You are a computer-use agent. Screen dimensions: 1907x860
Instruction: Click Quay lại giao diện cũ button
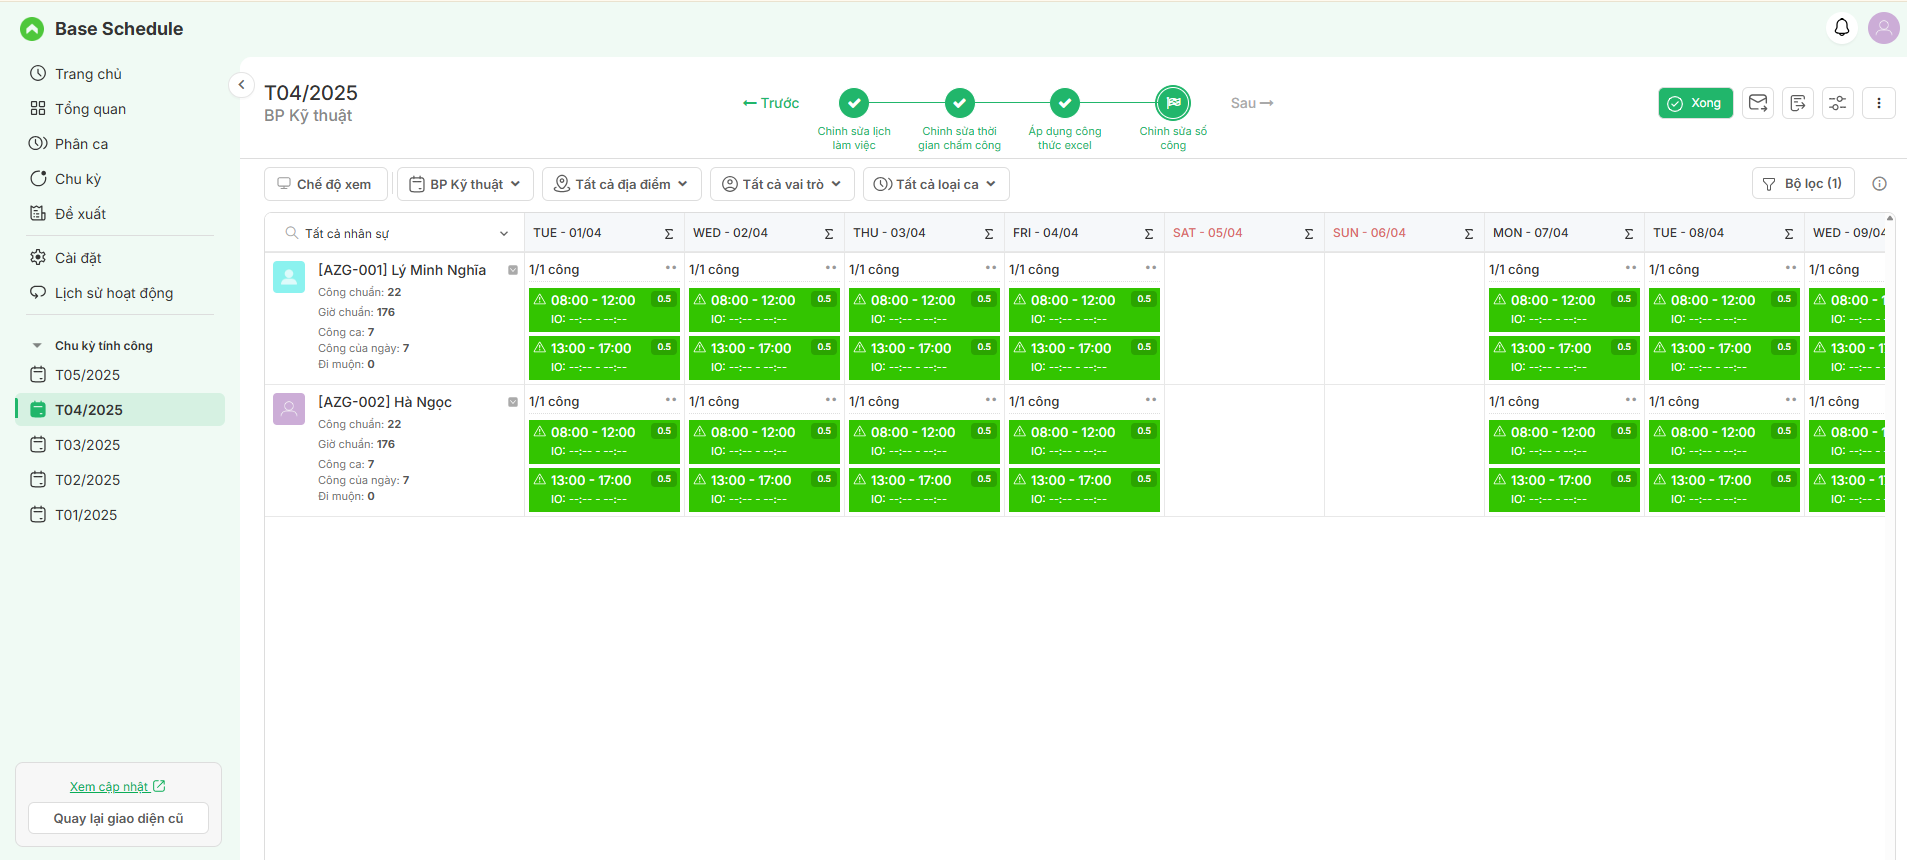[x=119, y=818]
